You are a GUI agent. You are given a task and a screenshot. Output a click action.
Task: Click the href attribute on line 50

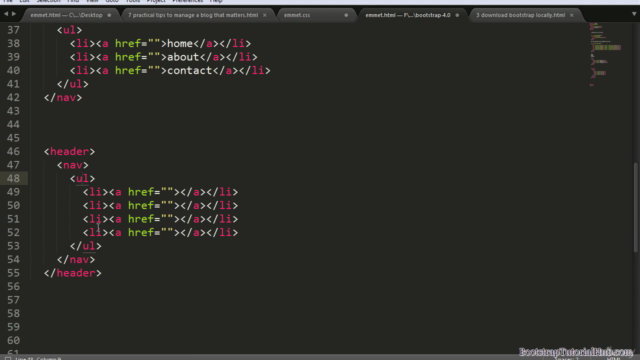click(x=141, y=205)
